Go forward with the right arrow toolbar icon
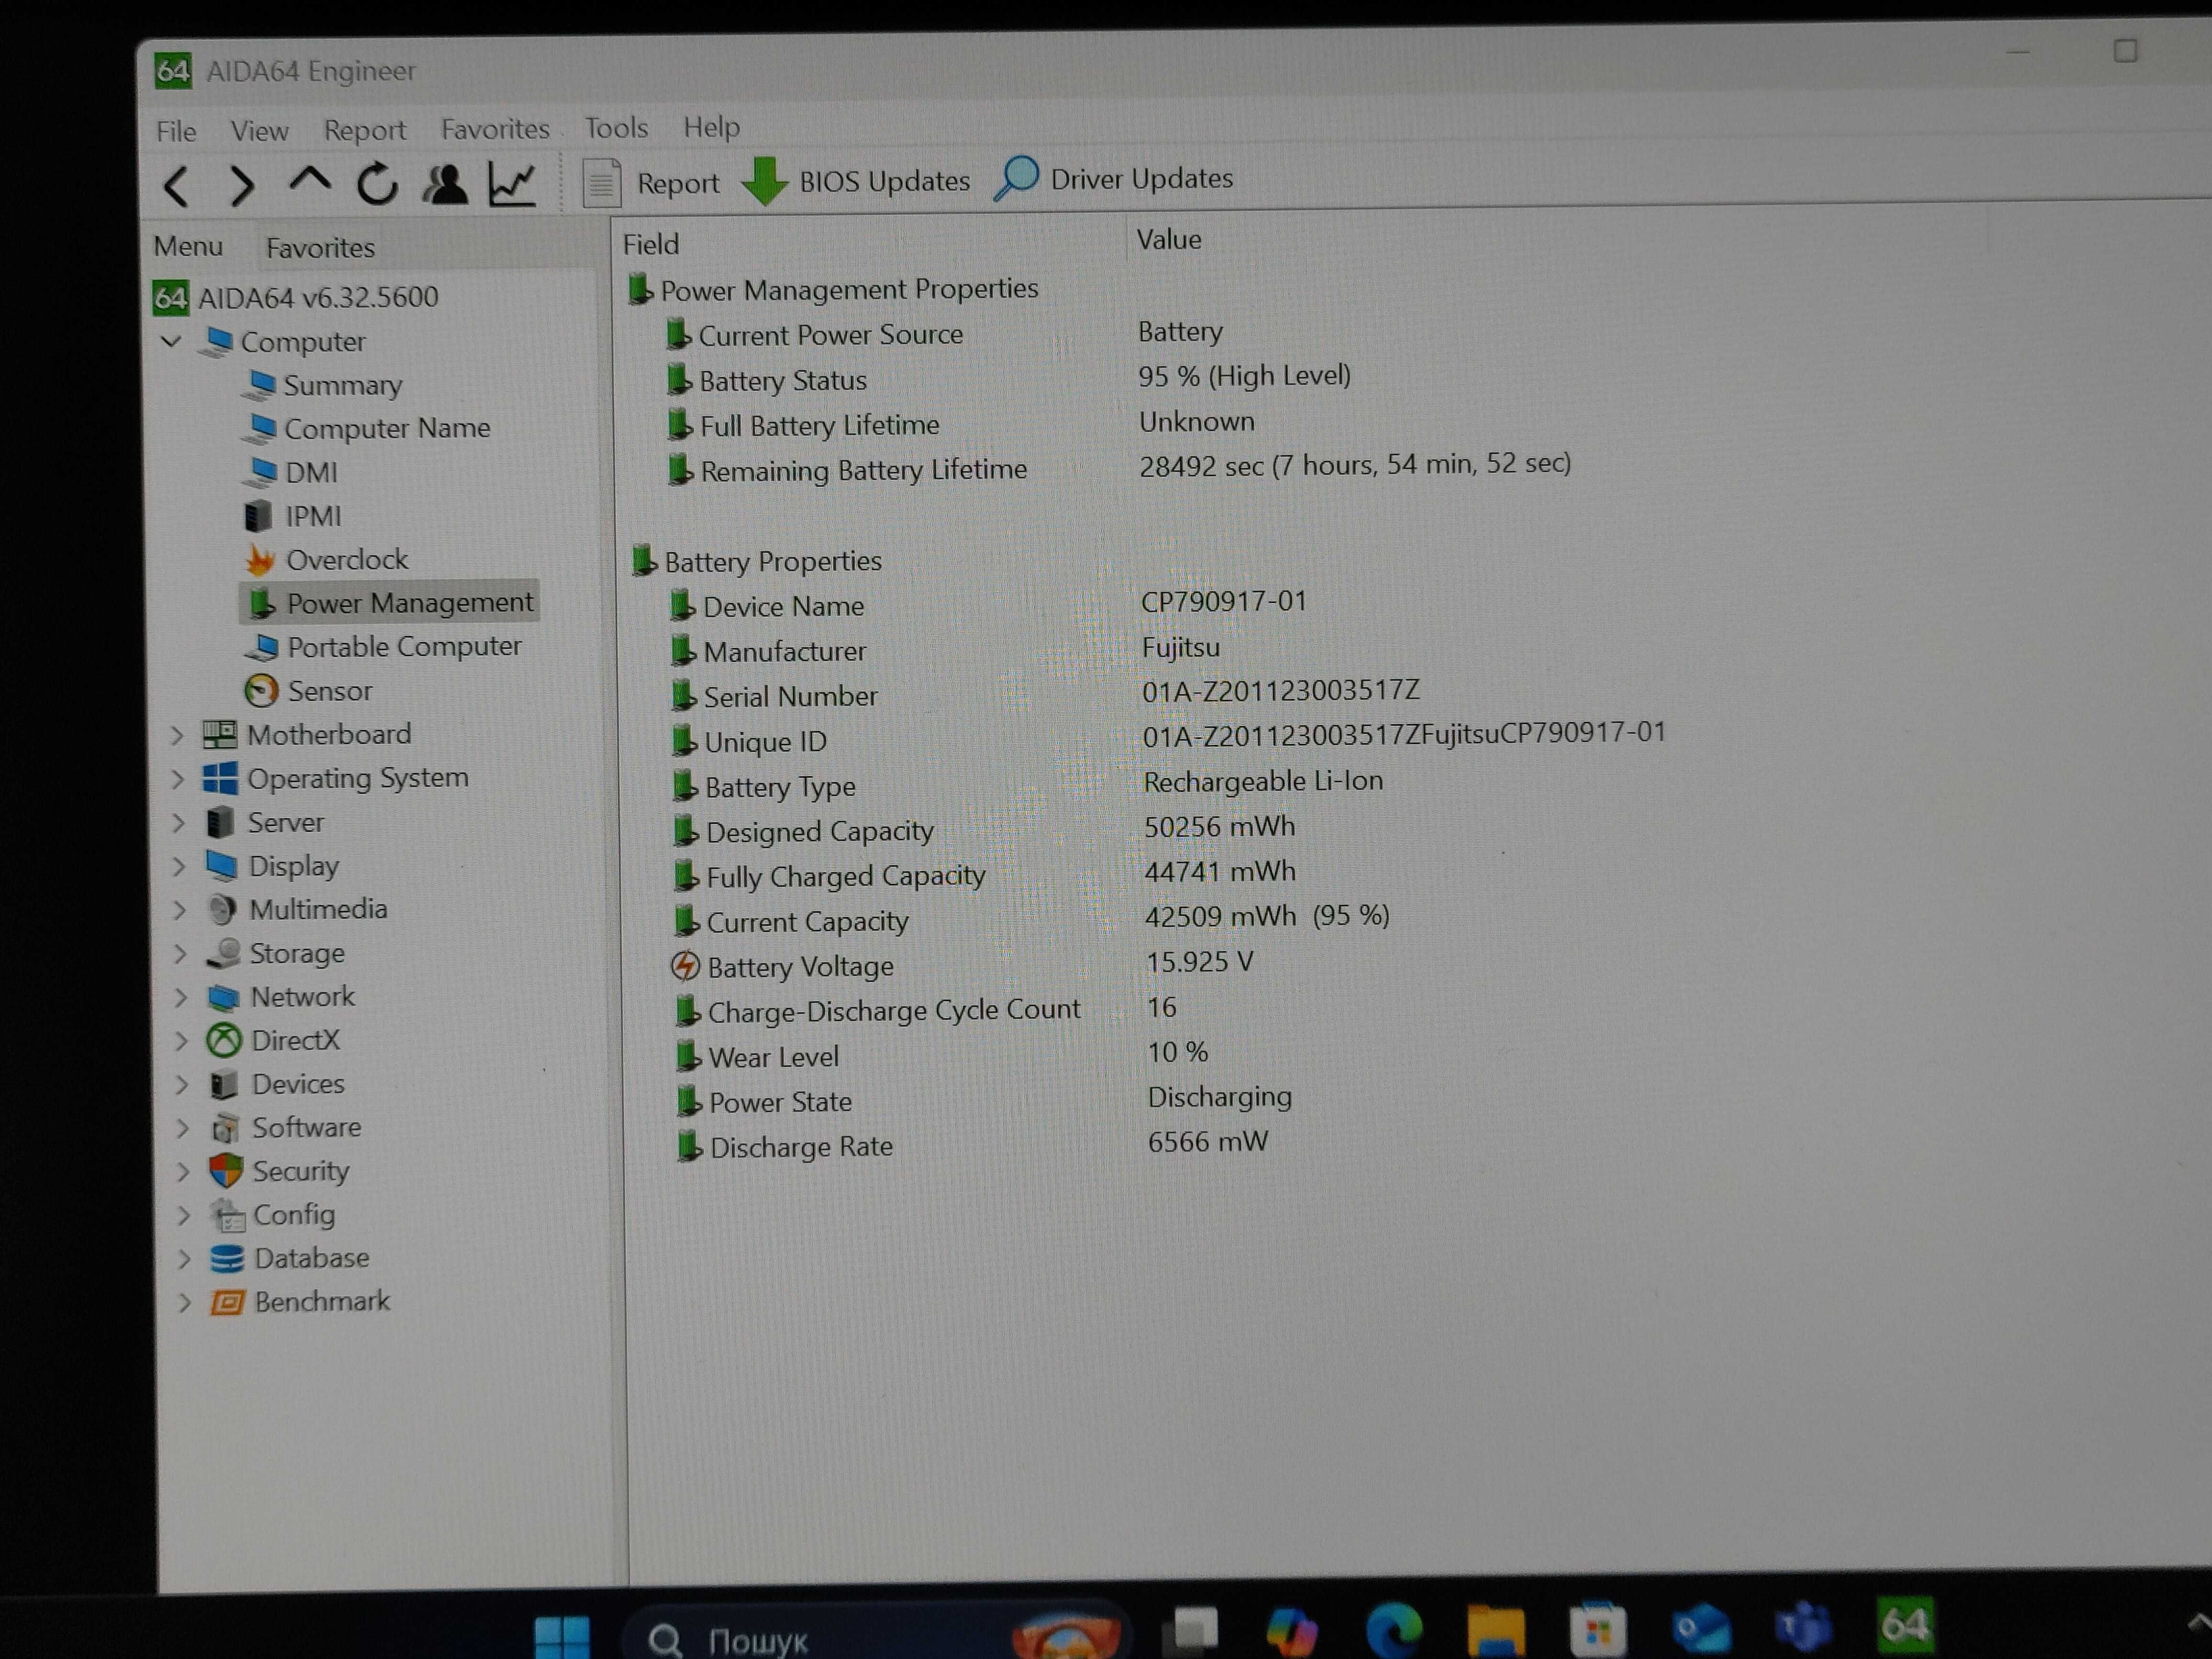The width and height of the screenshot is (2212, 1659). [x=241, y=186]
